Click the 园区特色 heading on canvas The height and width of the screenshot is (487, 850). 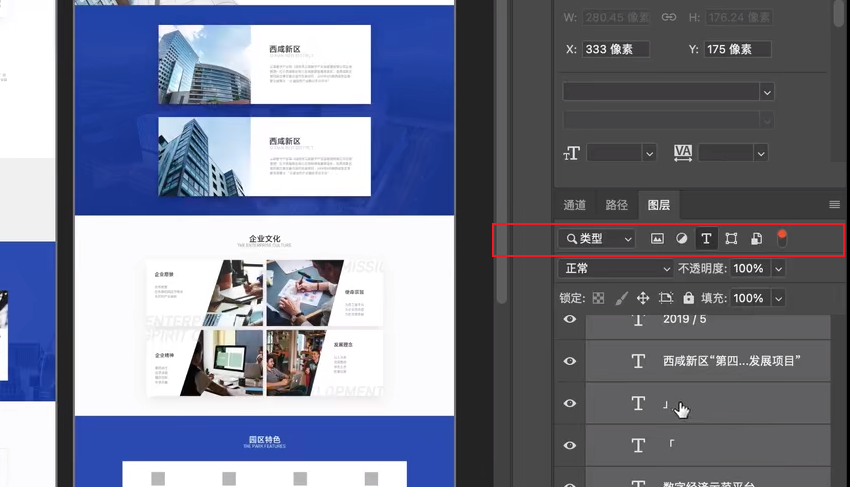(265, 439)
